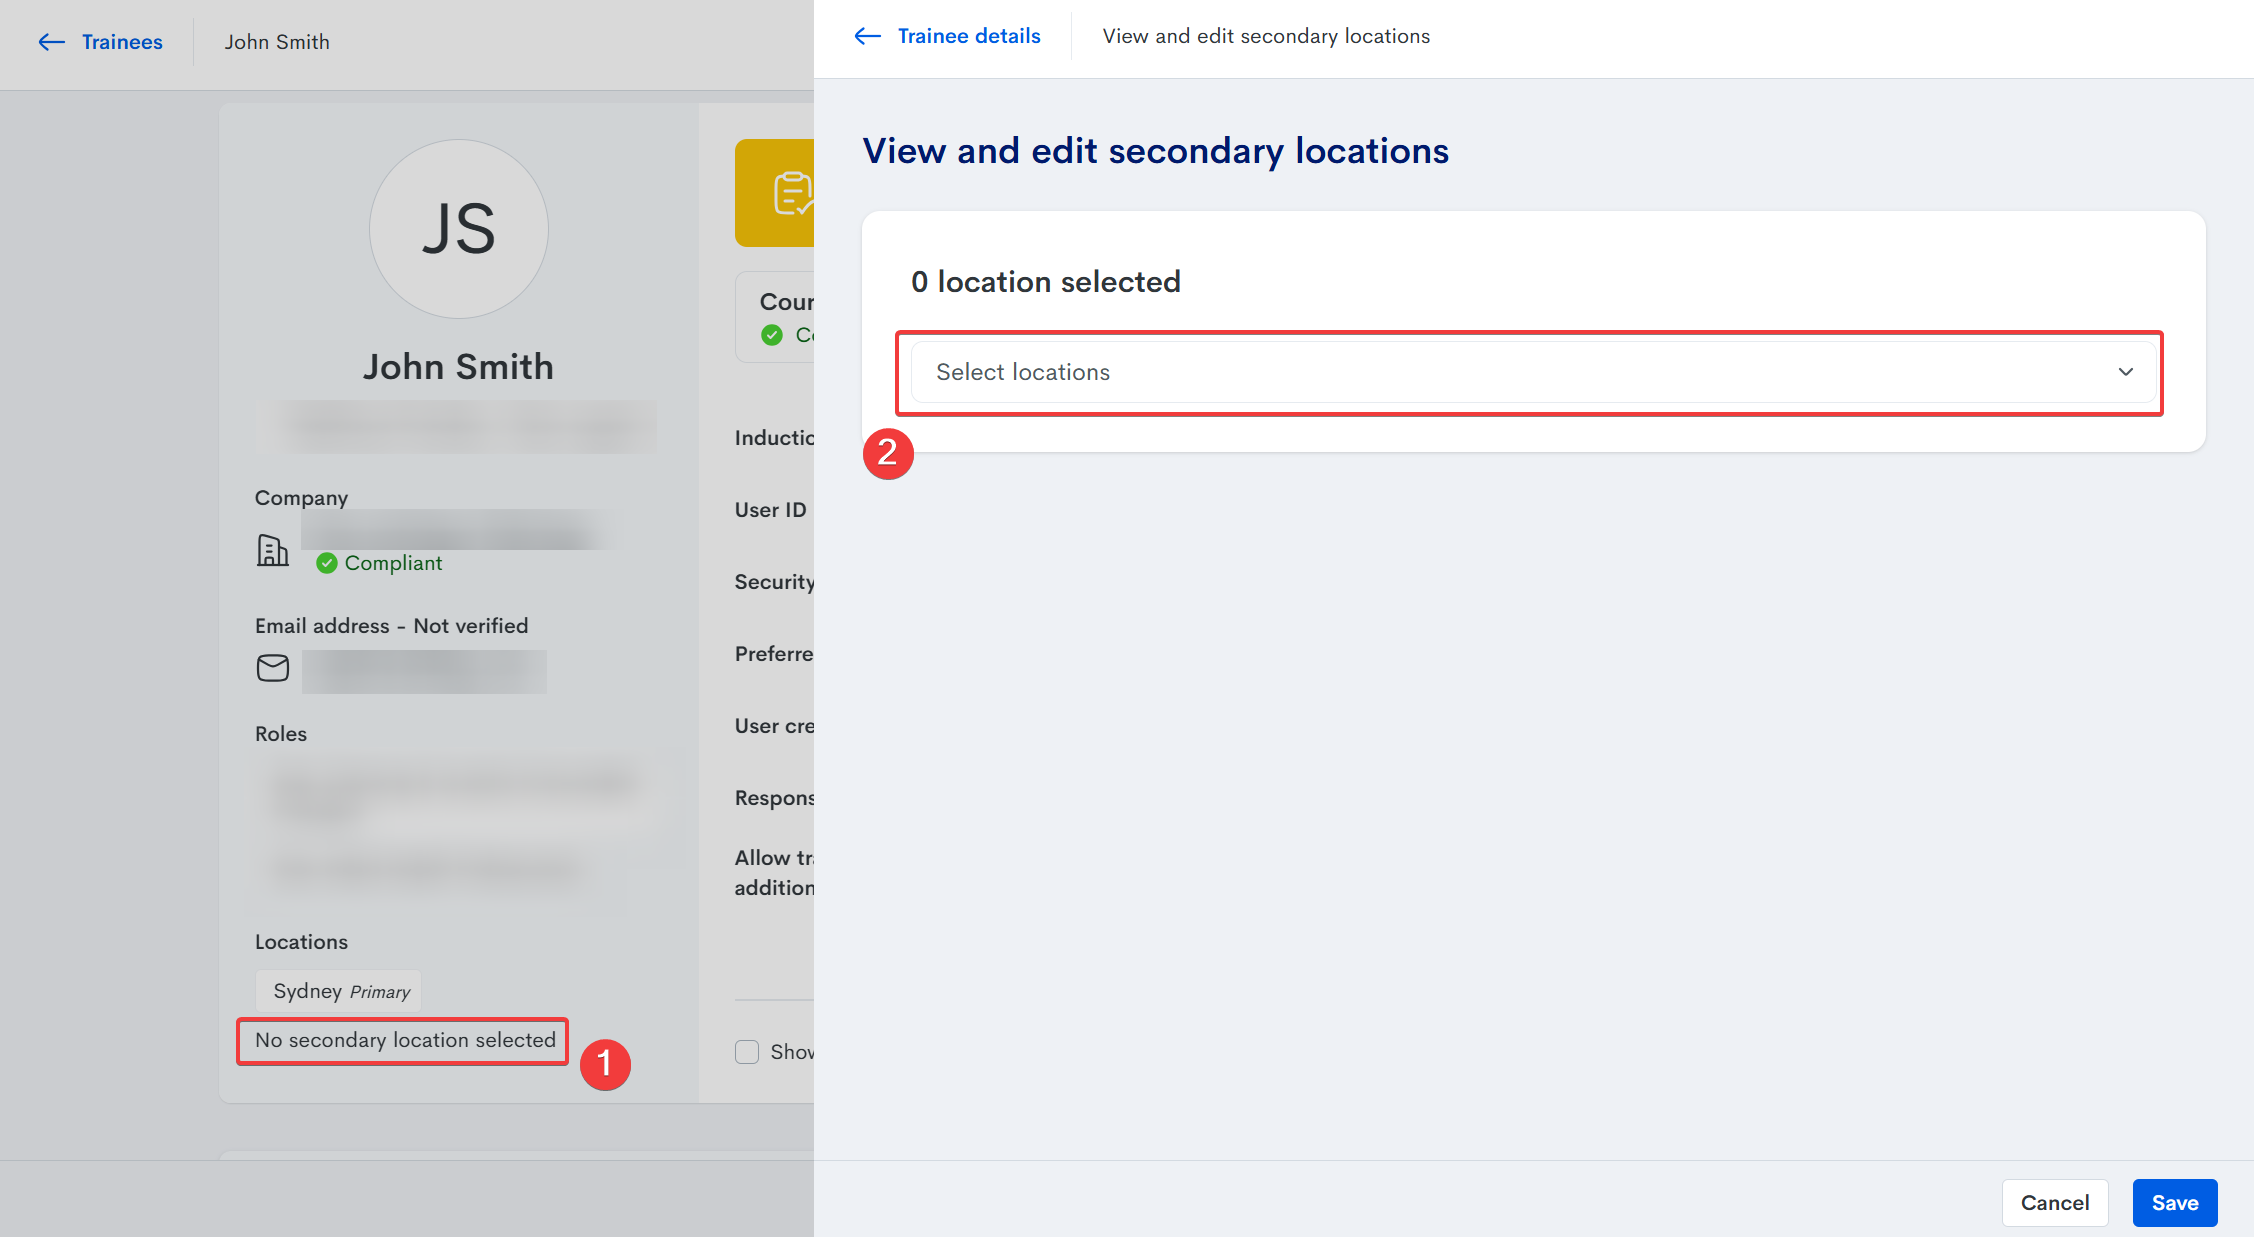Toggle the Show checkbox
The height and width of the screenshot is (1237, 2254).
pos(747,1052)
